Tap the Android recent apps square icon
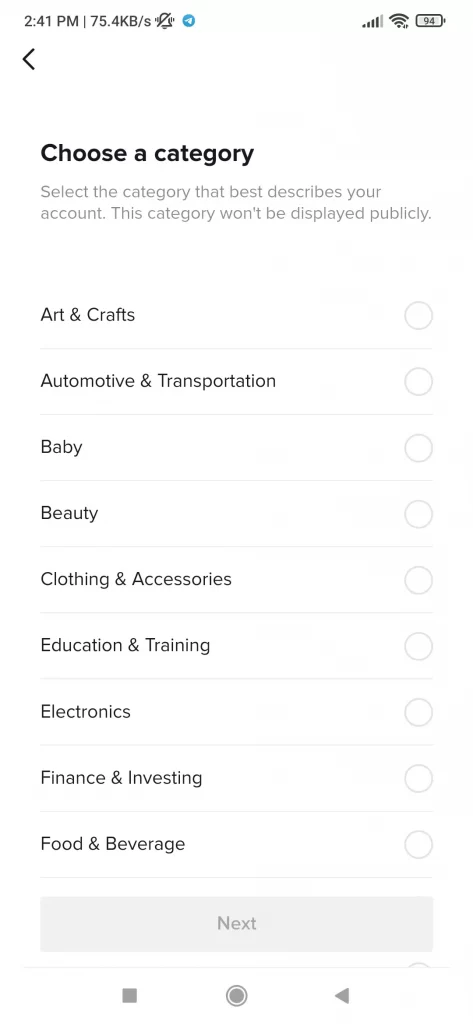473x1024 pixels. (129, 995)
